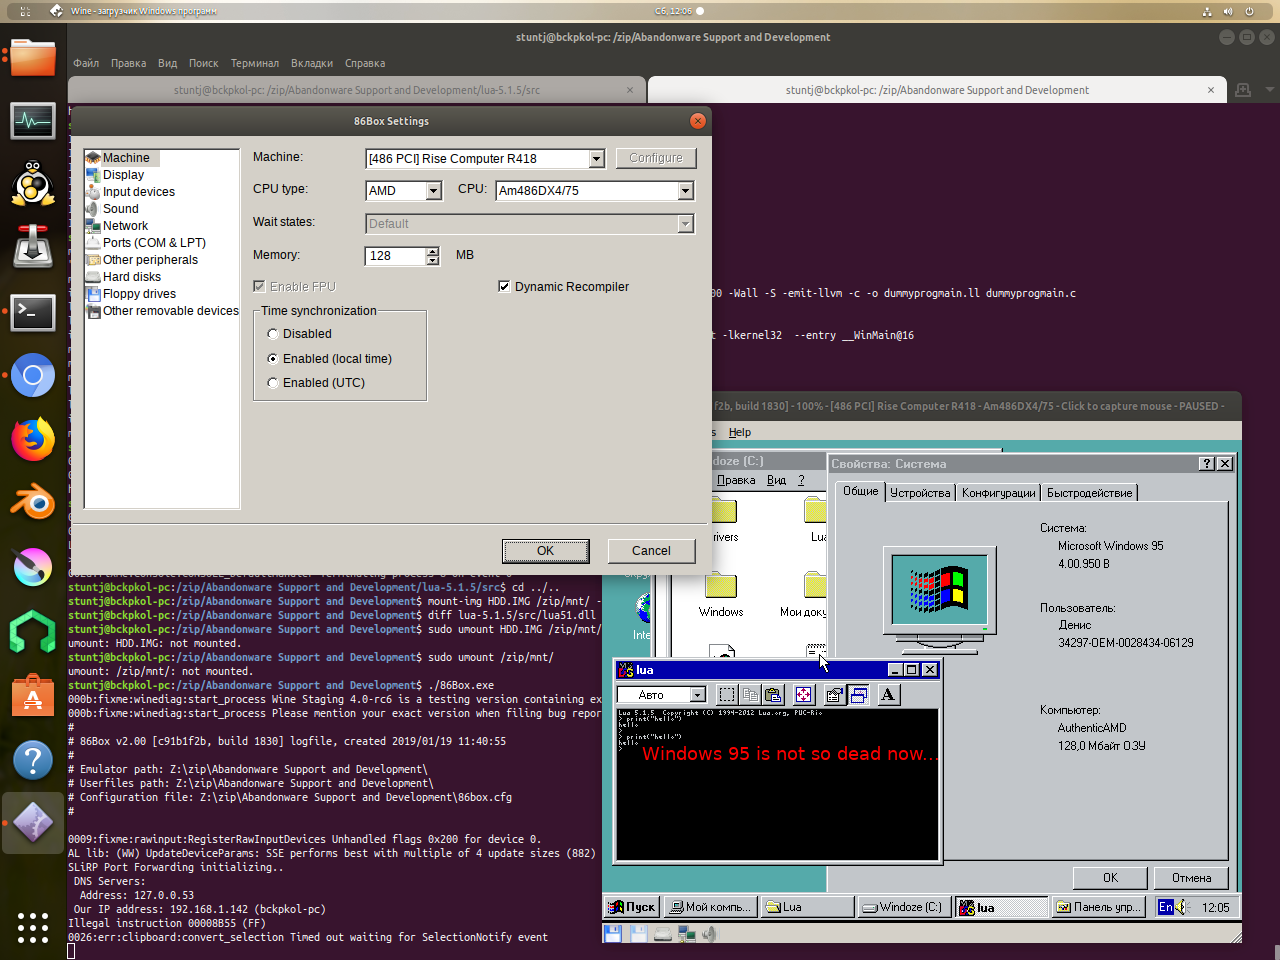Click the Пуск start button
This screenshot has width=1280, height=960.
pyautogui.click(x=631, y=907)
